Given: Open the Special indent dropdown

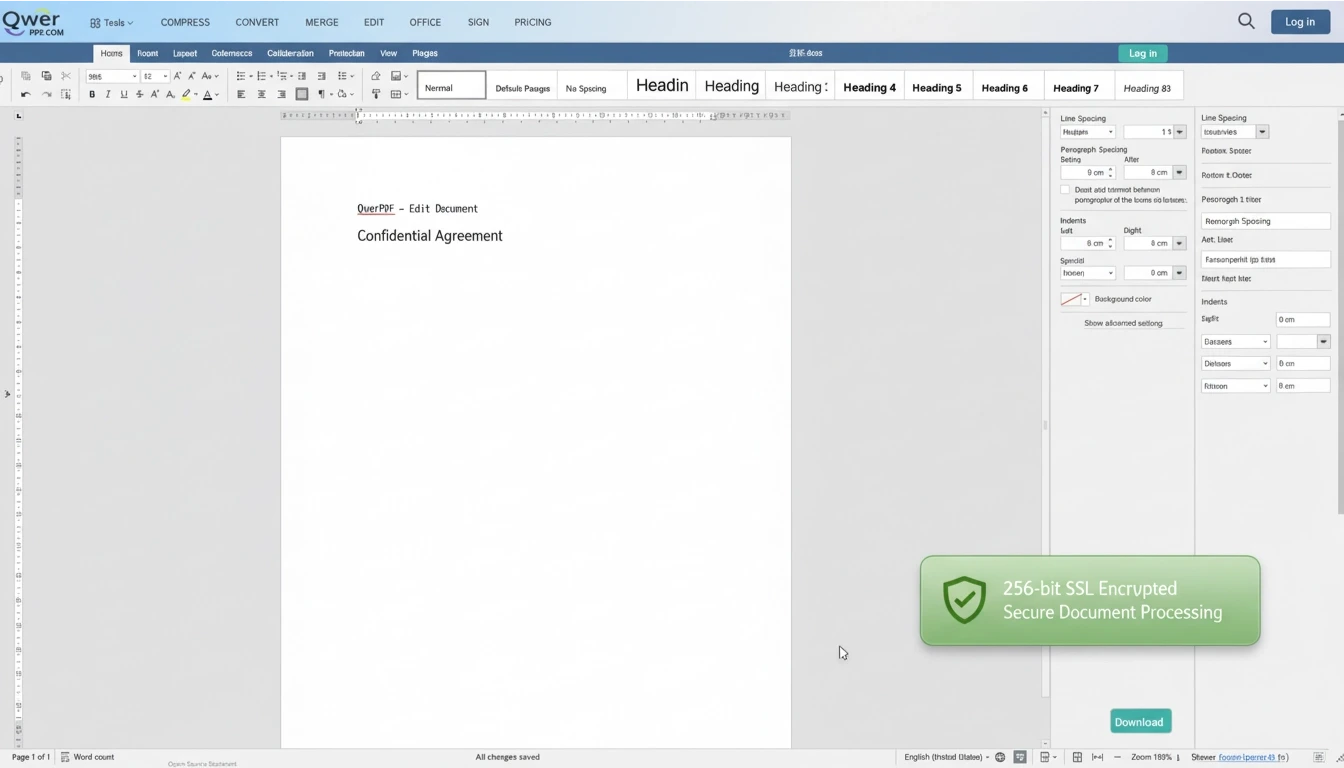Looking at the screenshot, I should click(x=1087, y=273).
